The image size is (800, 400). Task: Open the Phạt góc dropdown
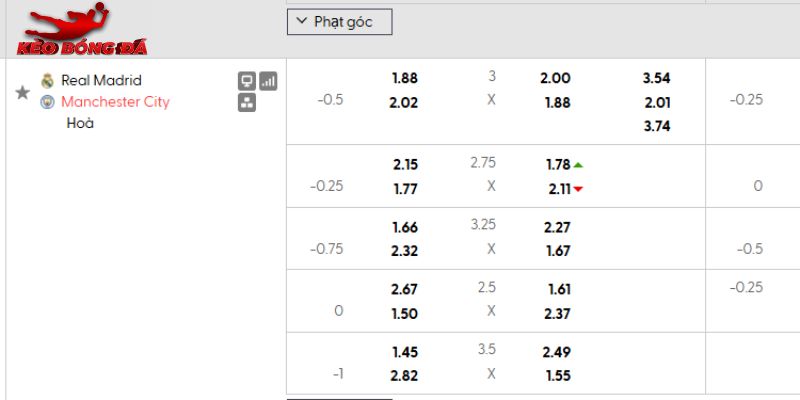339,22
